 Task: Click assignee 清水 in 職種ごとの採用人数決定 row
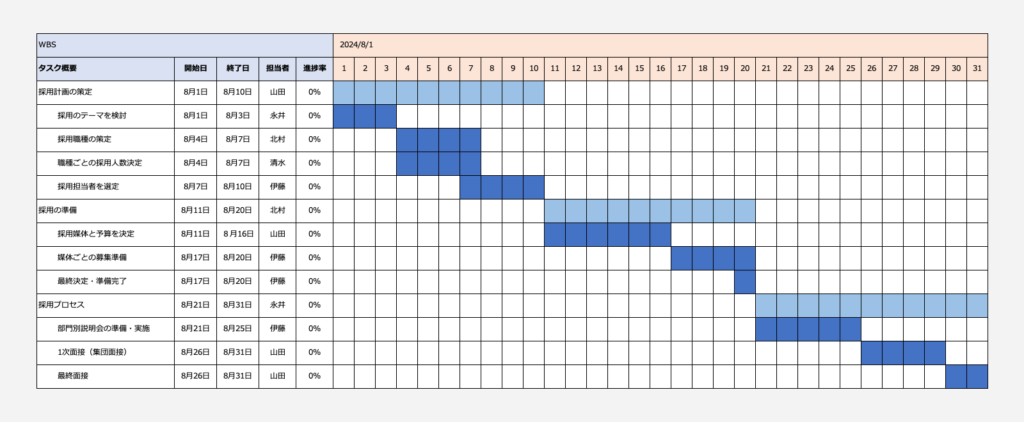[x=278, y=163]
